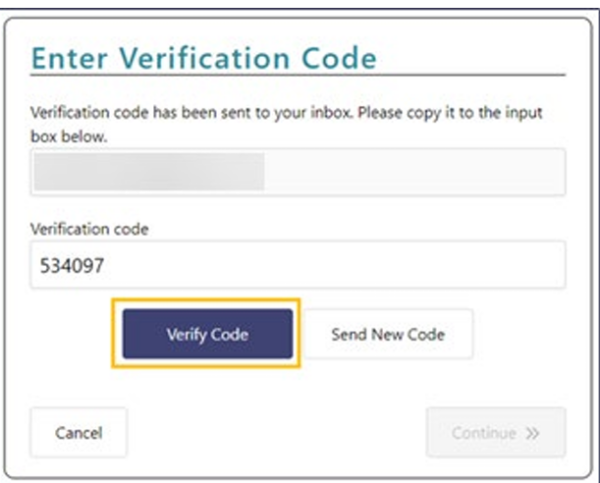Viewport: 600px width, 483px height.
Task: Click the underlined dialog title text
Action: point(204,58)
